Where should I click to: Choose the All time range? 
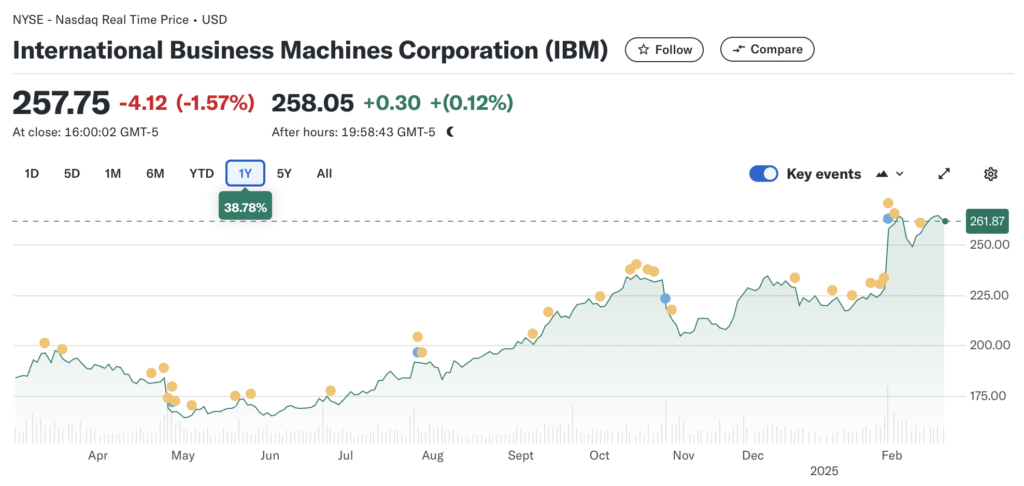pos(324,174)
